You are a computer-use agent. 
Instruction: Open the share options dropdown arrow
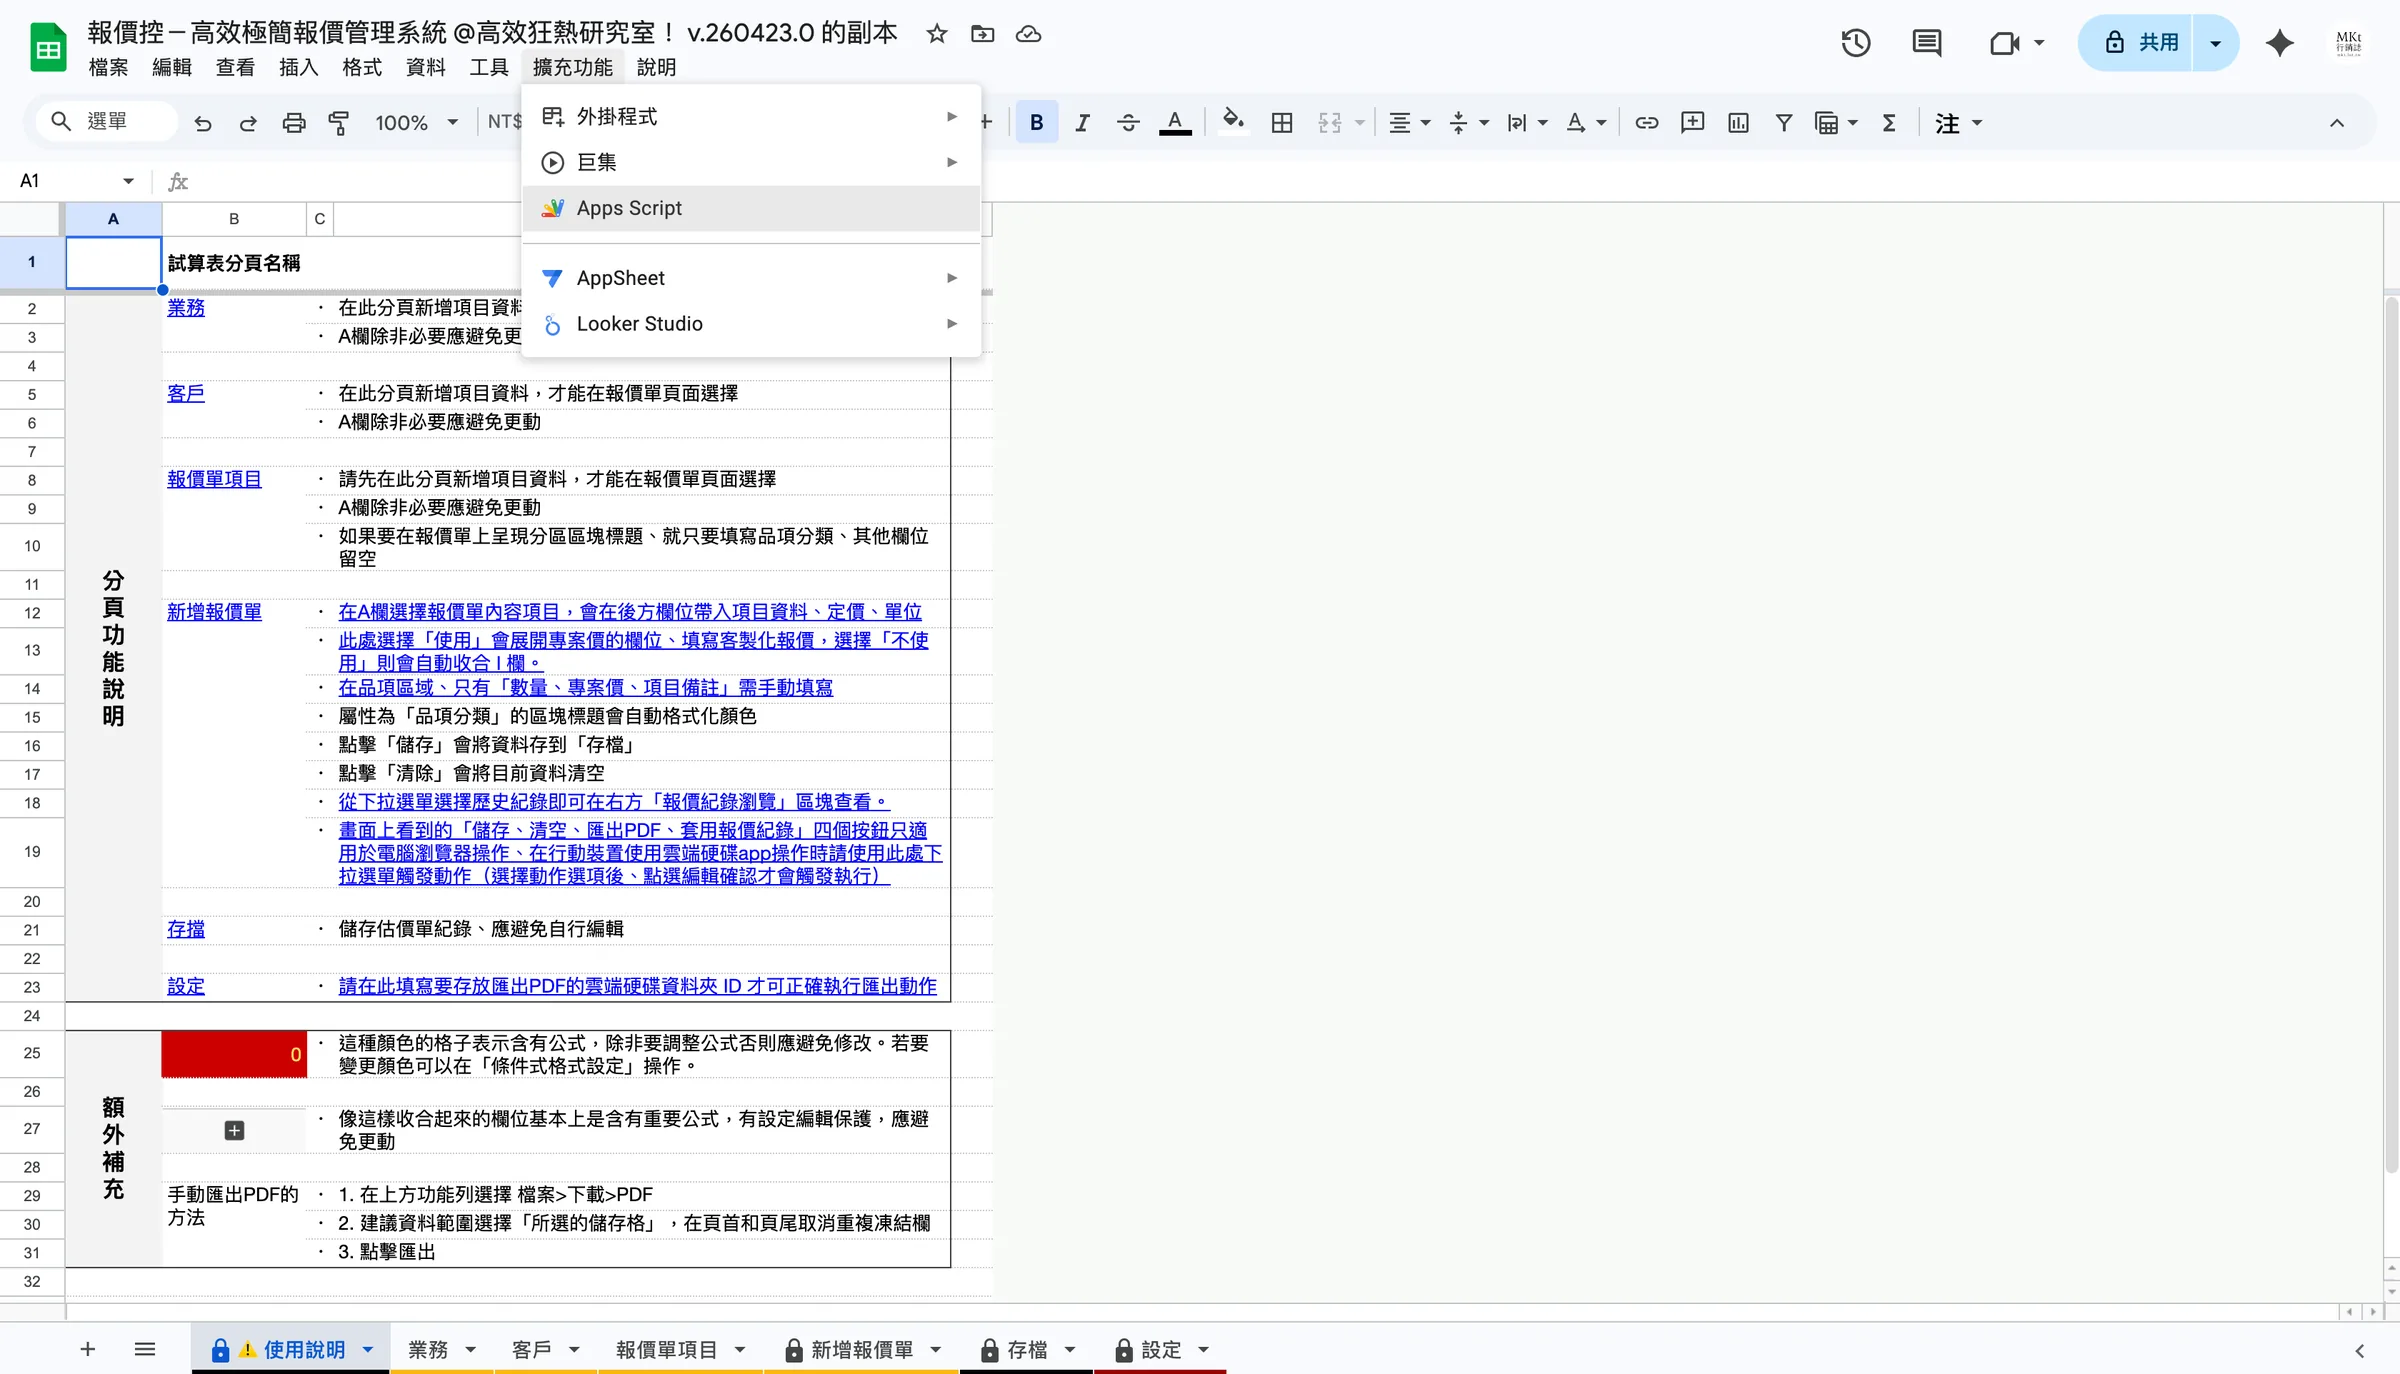pyautogui.click(x=2215, y=43)
